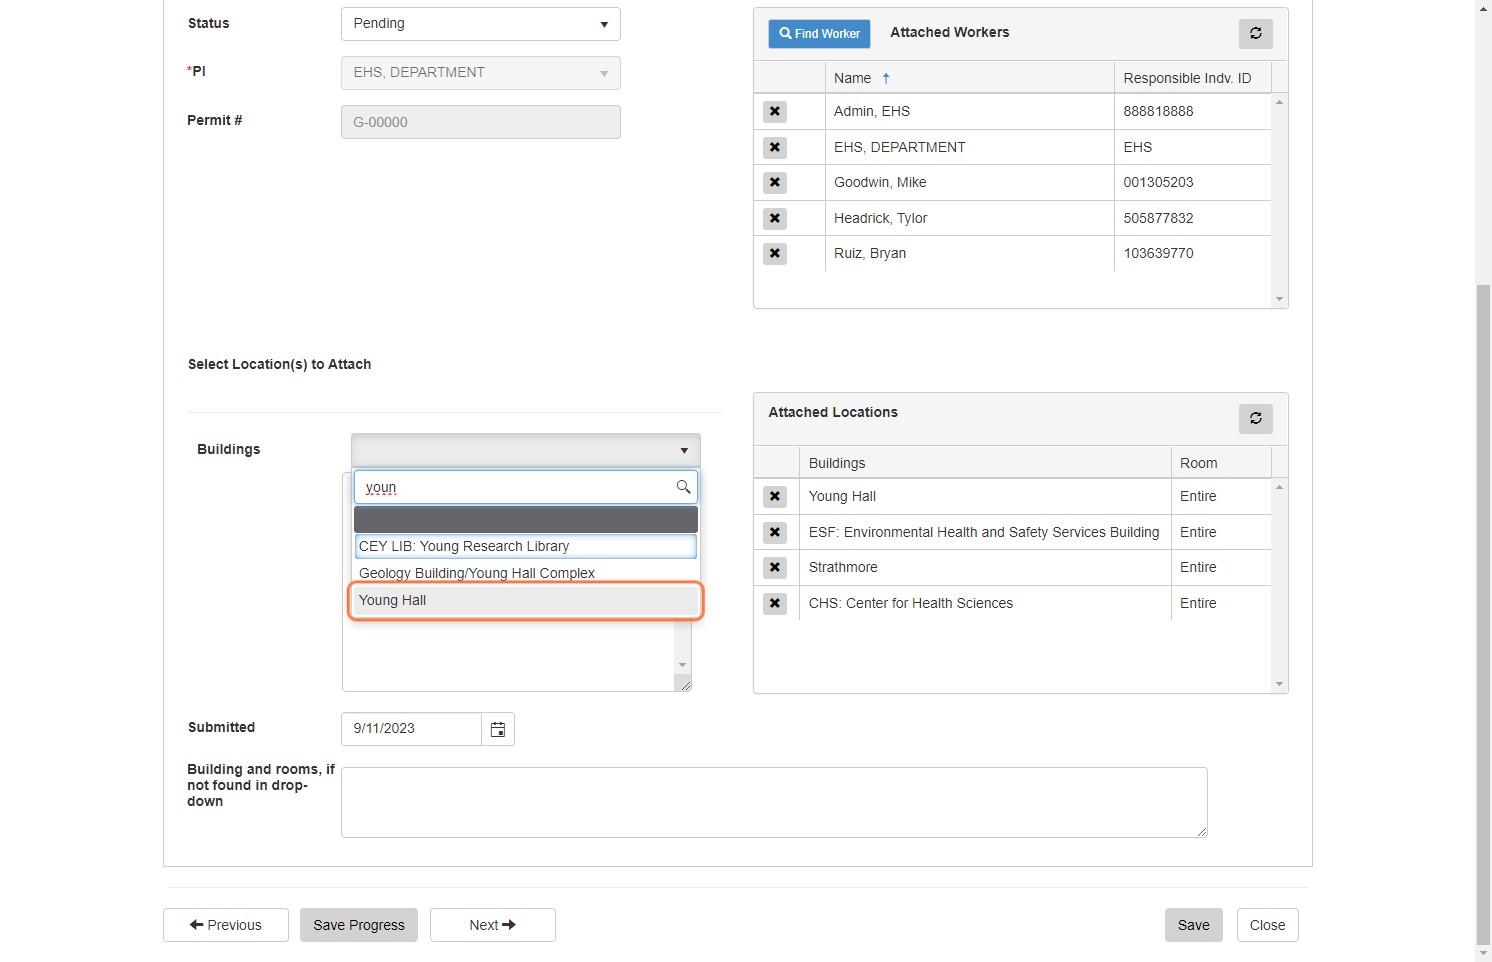This screenshot has width=1492, height=962.
Task: Remove Admin, EHS from attached workers
Action: click(x=775, y=112)
